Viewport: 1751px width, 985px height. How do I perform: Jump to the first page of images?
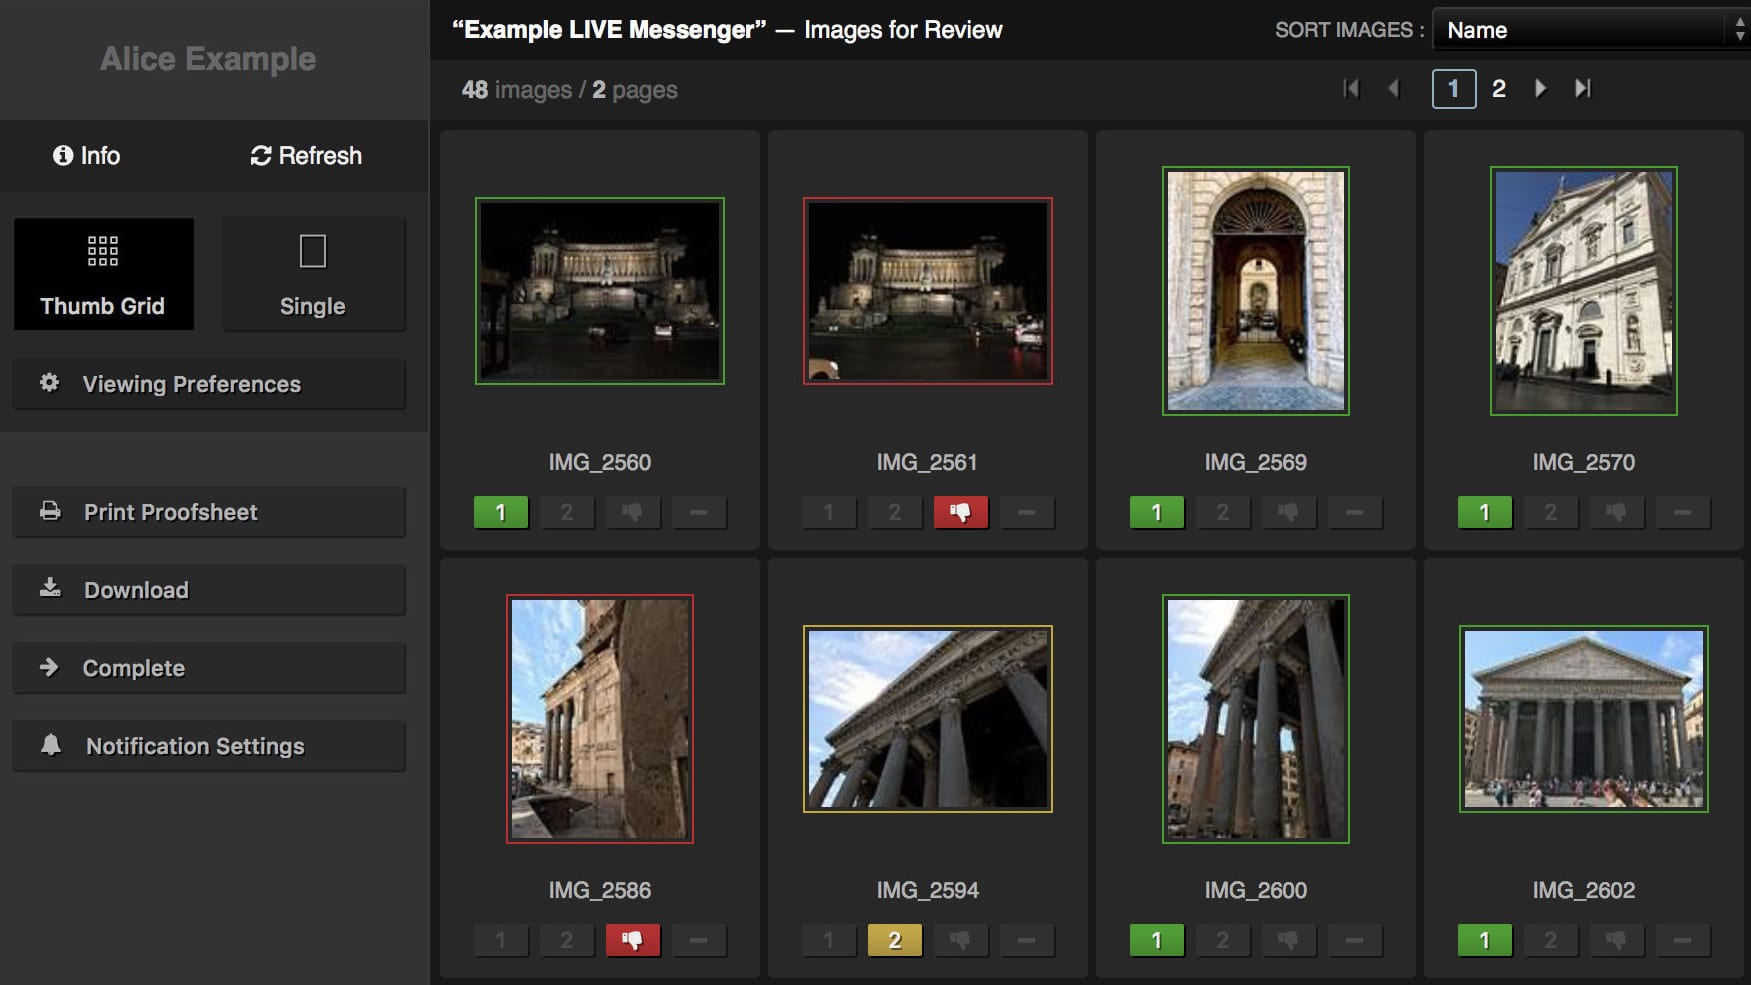coord(1351,89)
